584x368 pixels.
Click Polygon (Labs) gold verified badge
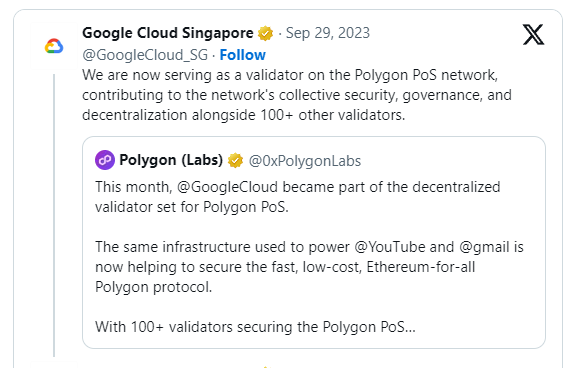[235, 161]
